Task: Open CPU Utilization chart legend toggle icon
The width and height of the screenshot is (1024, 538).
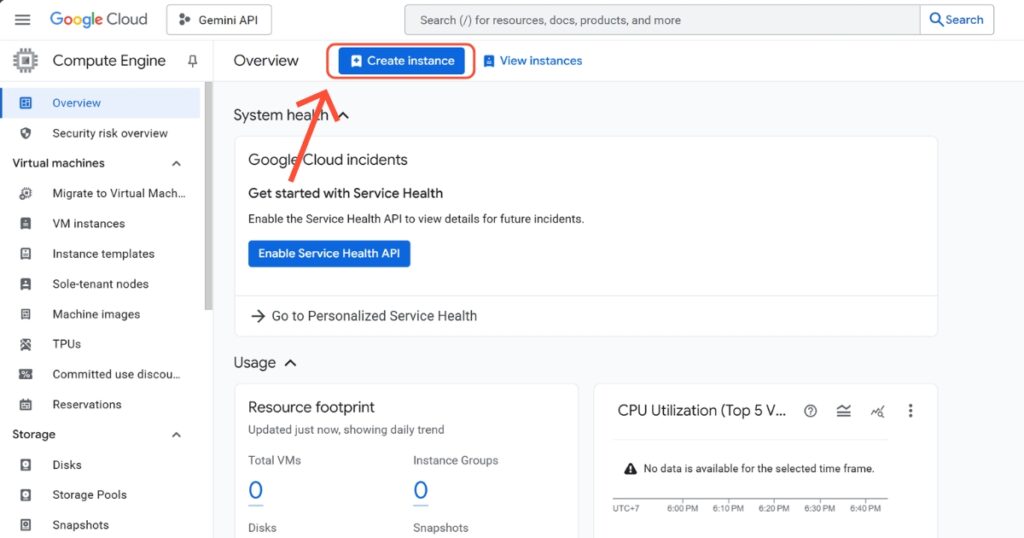Action: click(x=844, y=411)
